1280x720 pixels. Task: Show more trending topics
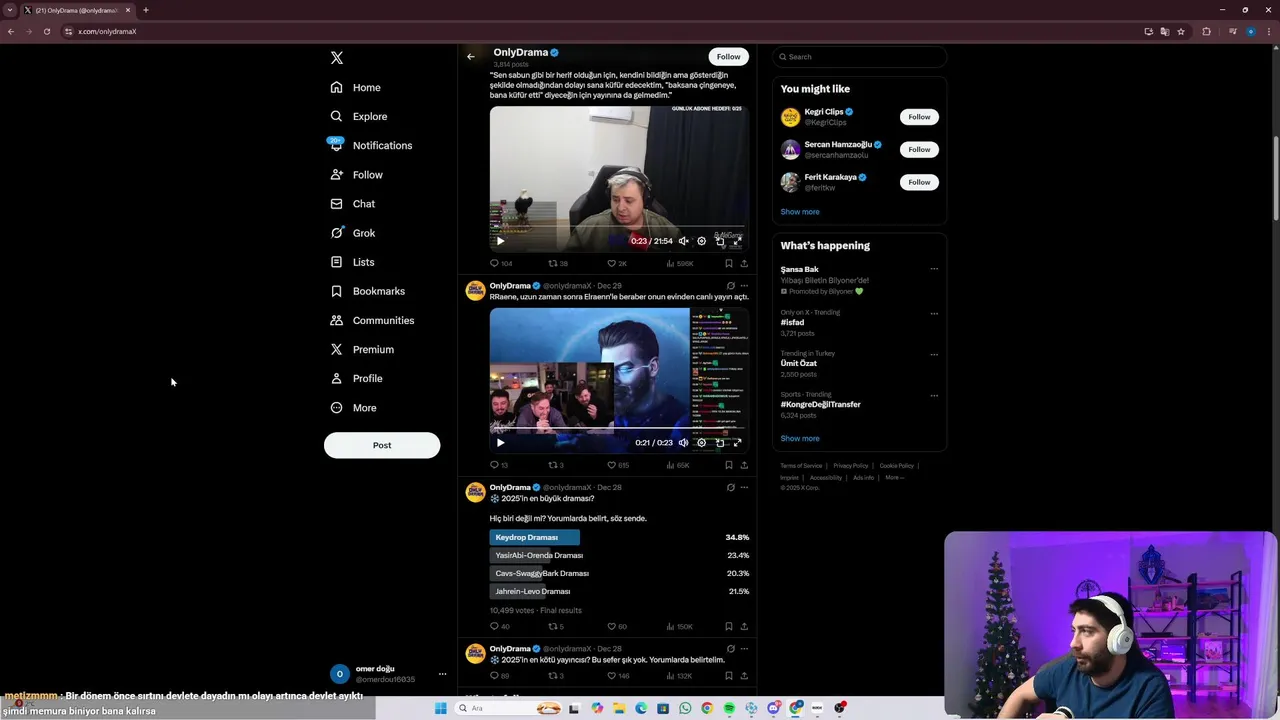(x=800, y=438)
